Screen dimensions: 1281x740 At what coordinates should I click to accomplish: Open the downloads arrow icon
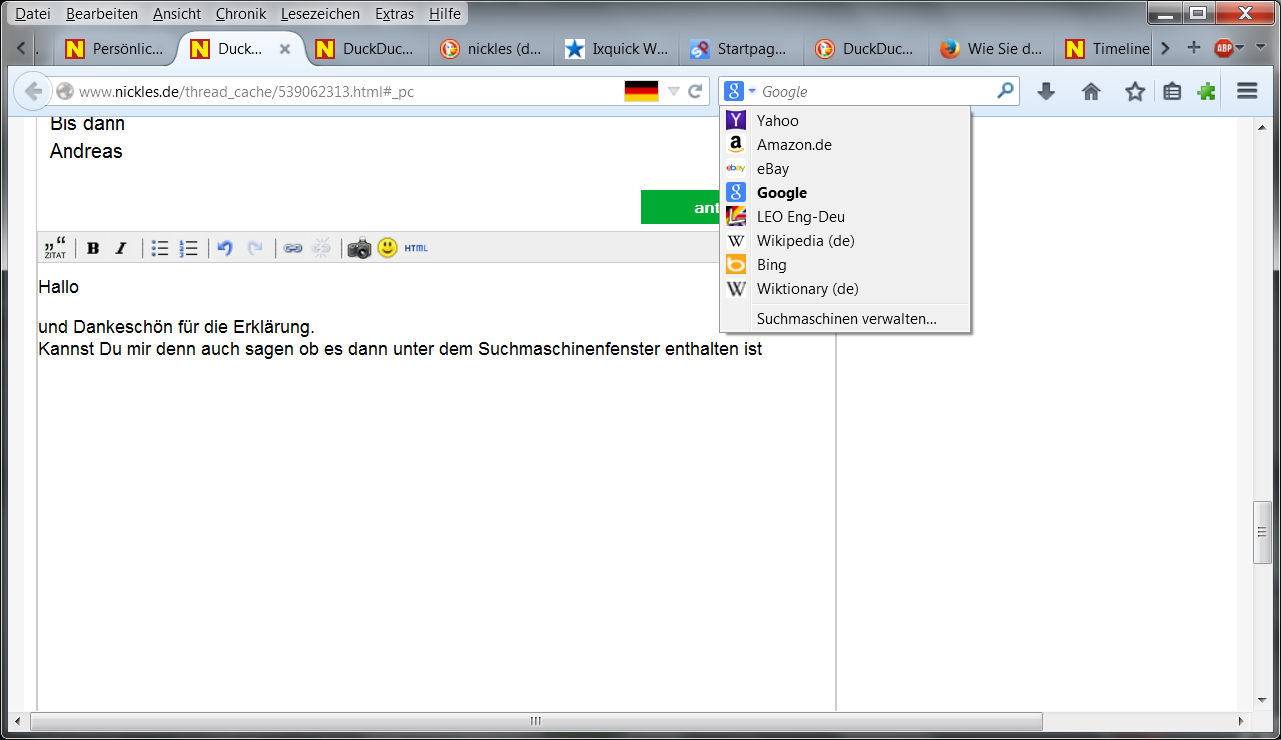pyautogui.click(x=1046, y=91)
